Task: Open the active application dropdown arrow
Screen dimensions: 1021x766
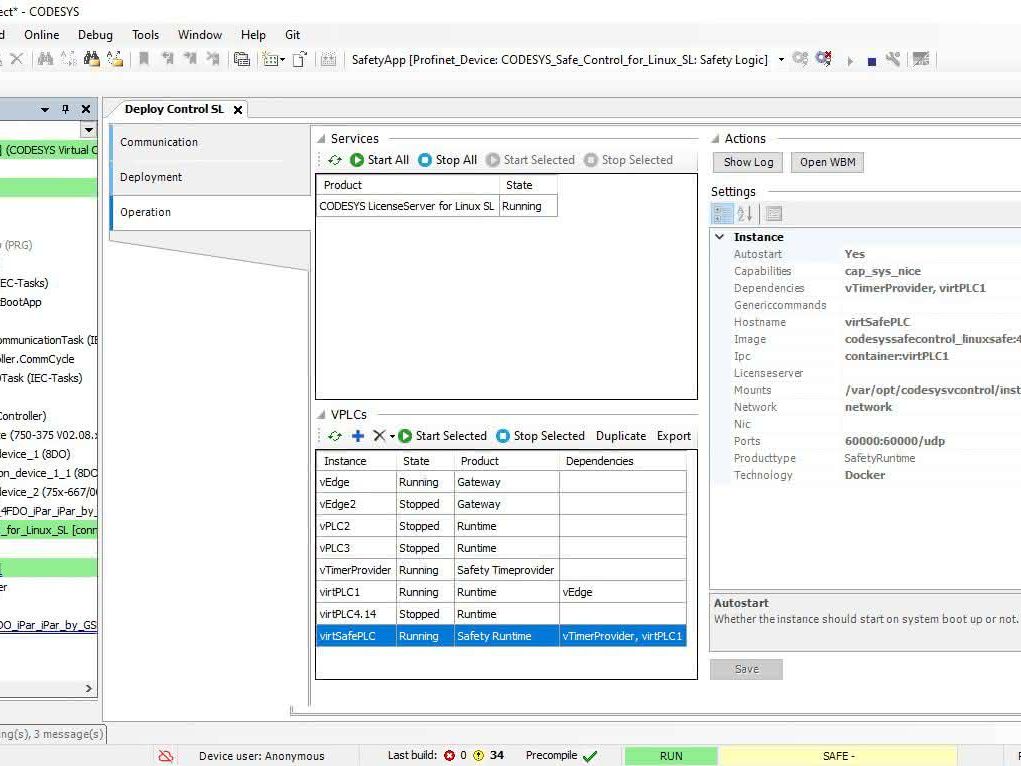Action: coord(781,60)
